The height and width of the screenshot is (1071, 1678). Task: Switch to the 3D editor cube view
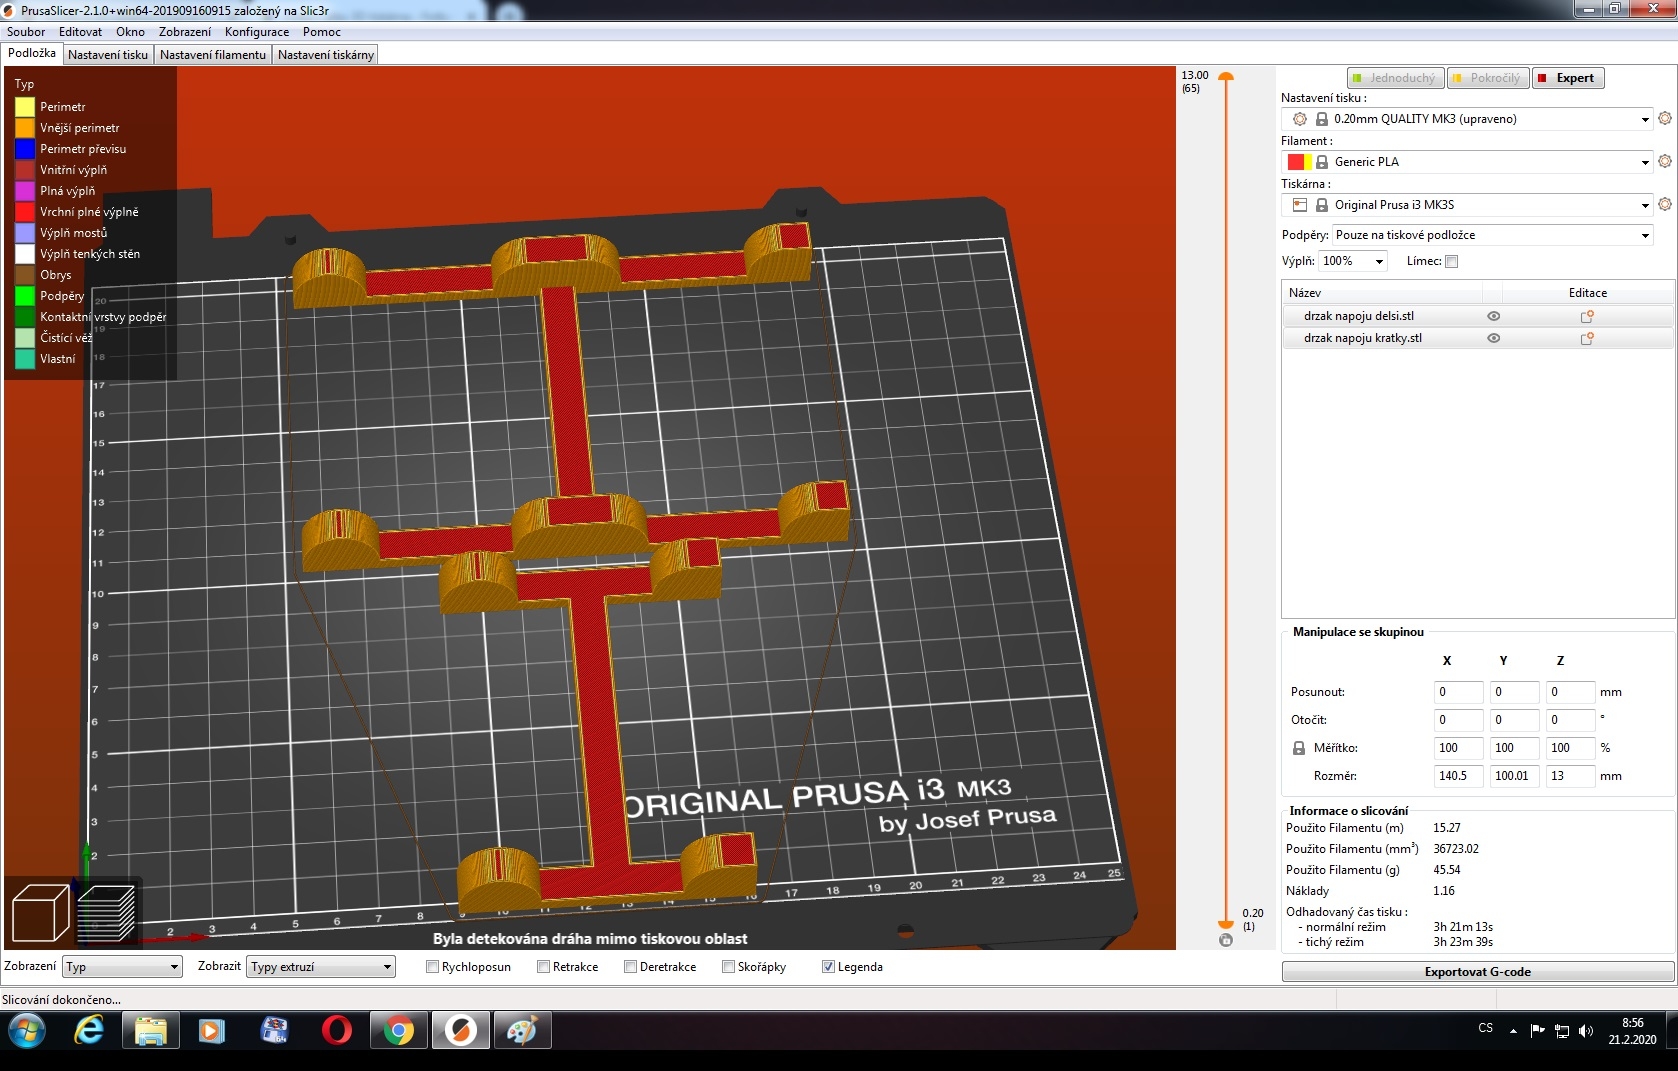tap(40, 913)
